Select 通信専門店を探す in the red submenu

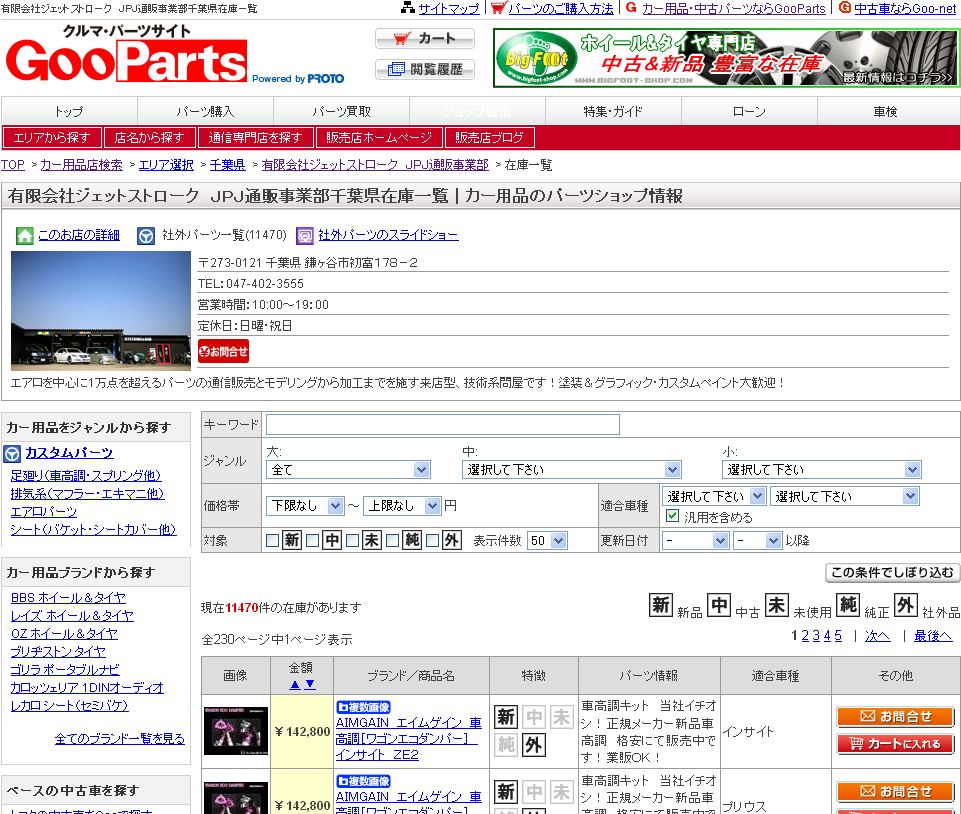256,138
